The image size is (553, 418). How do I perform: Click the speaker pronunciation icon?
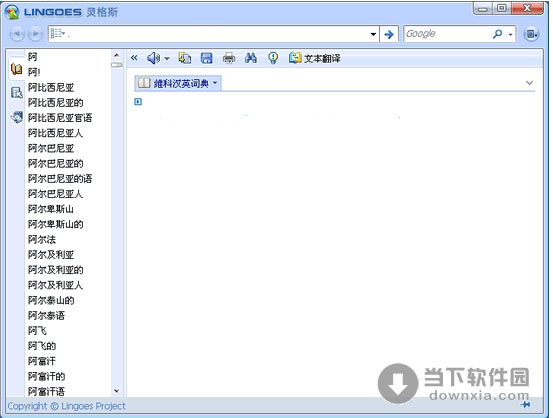click(x=153, y=58)
